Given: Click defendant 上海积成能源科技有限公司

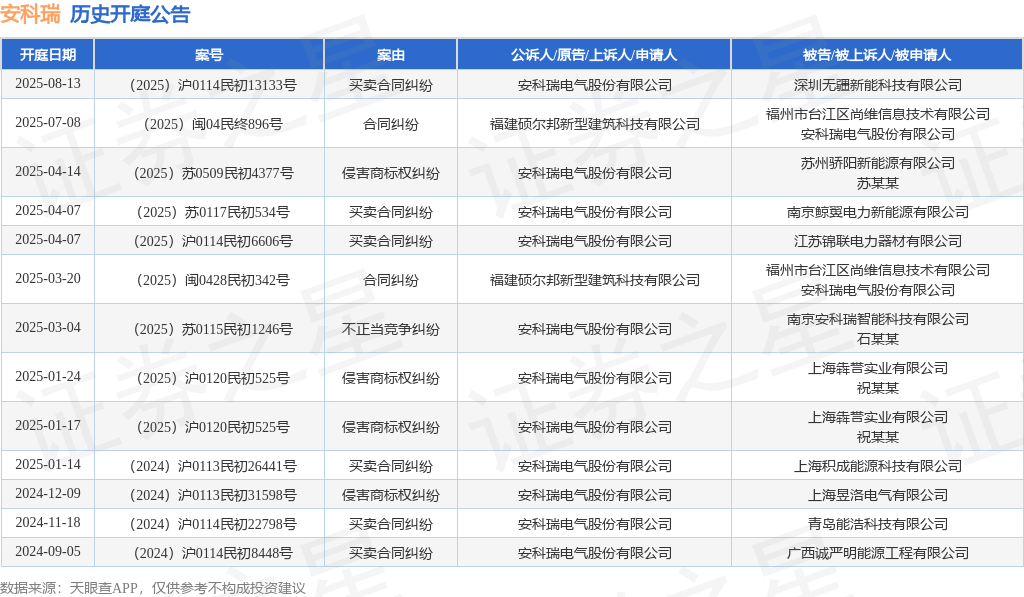Looking at the screenshot, I should point(877,466).
